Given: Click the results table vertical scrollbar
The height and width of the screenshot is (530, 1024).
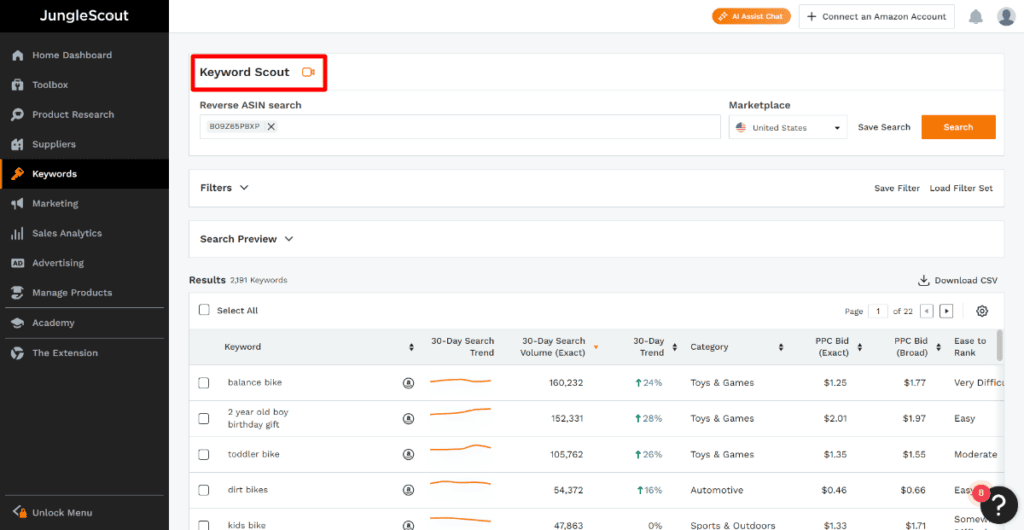Looking at the screenshot, I should [999, 345].
